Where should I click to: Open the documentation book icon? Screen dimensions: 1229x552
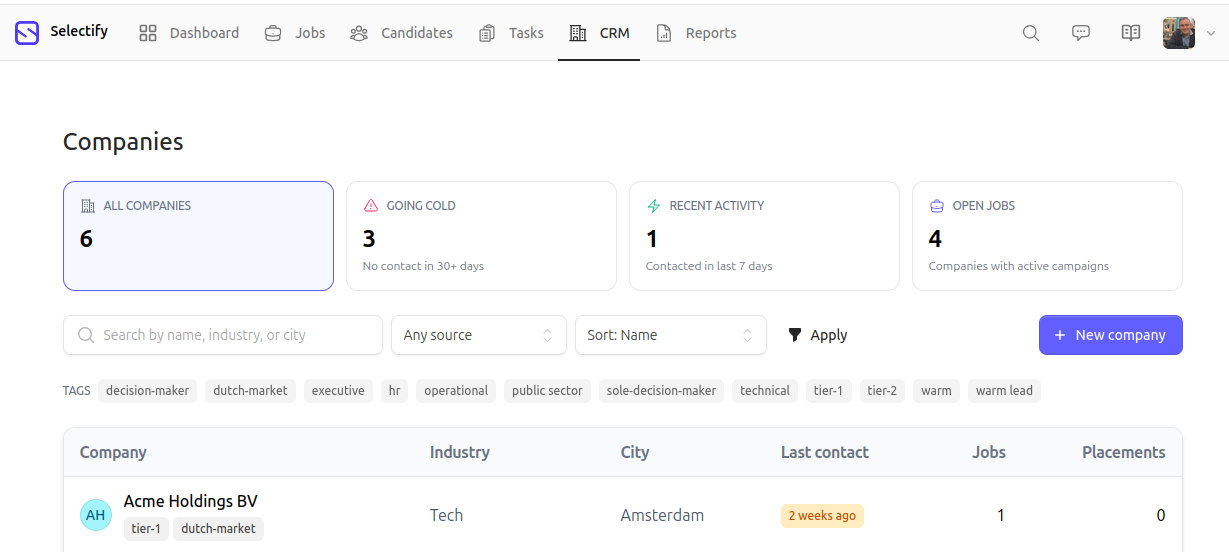pyautogui.click(x=1131, y=33)
